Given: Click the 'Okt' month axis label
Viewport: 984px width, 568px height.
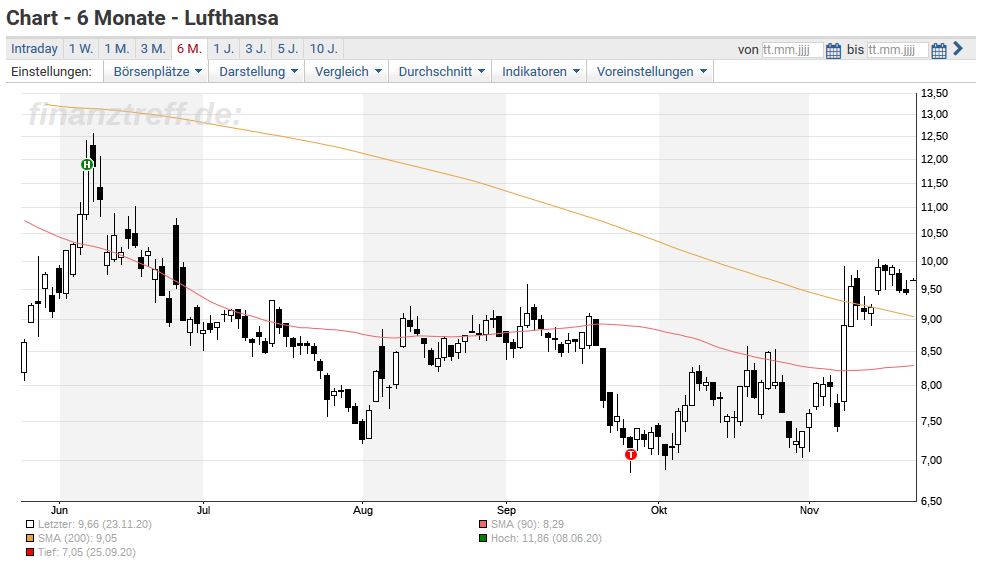Looking at the screenshot, I should (x=659, y=510).
